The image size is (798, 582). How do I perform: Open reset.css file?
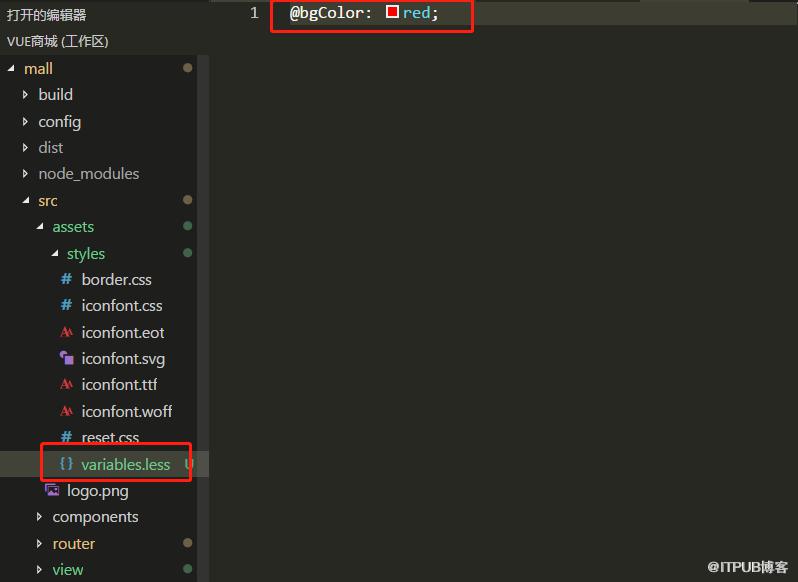(110, 437)
